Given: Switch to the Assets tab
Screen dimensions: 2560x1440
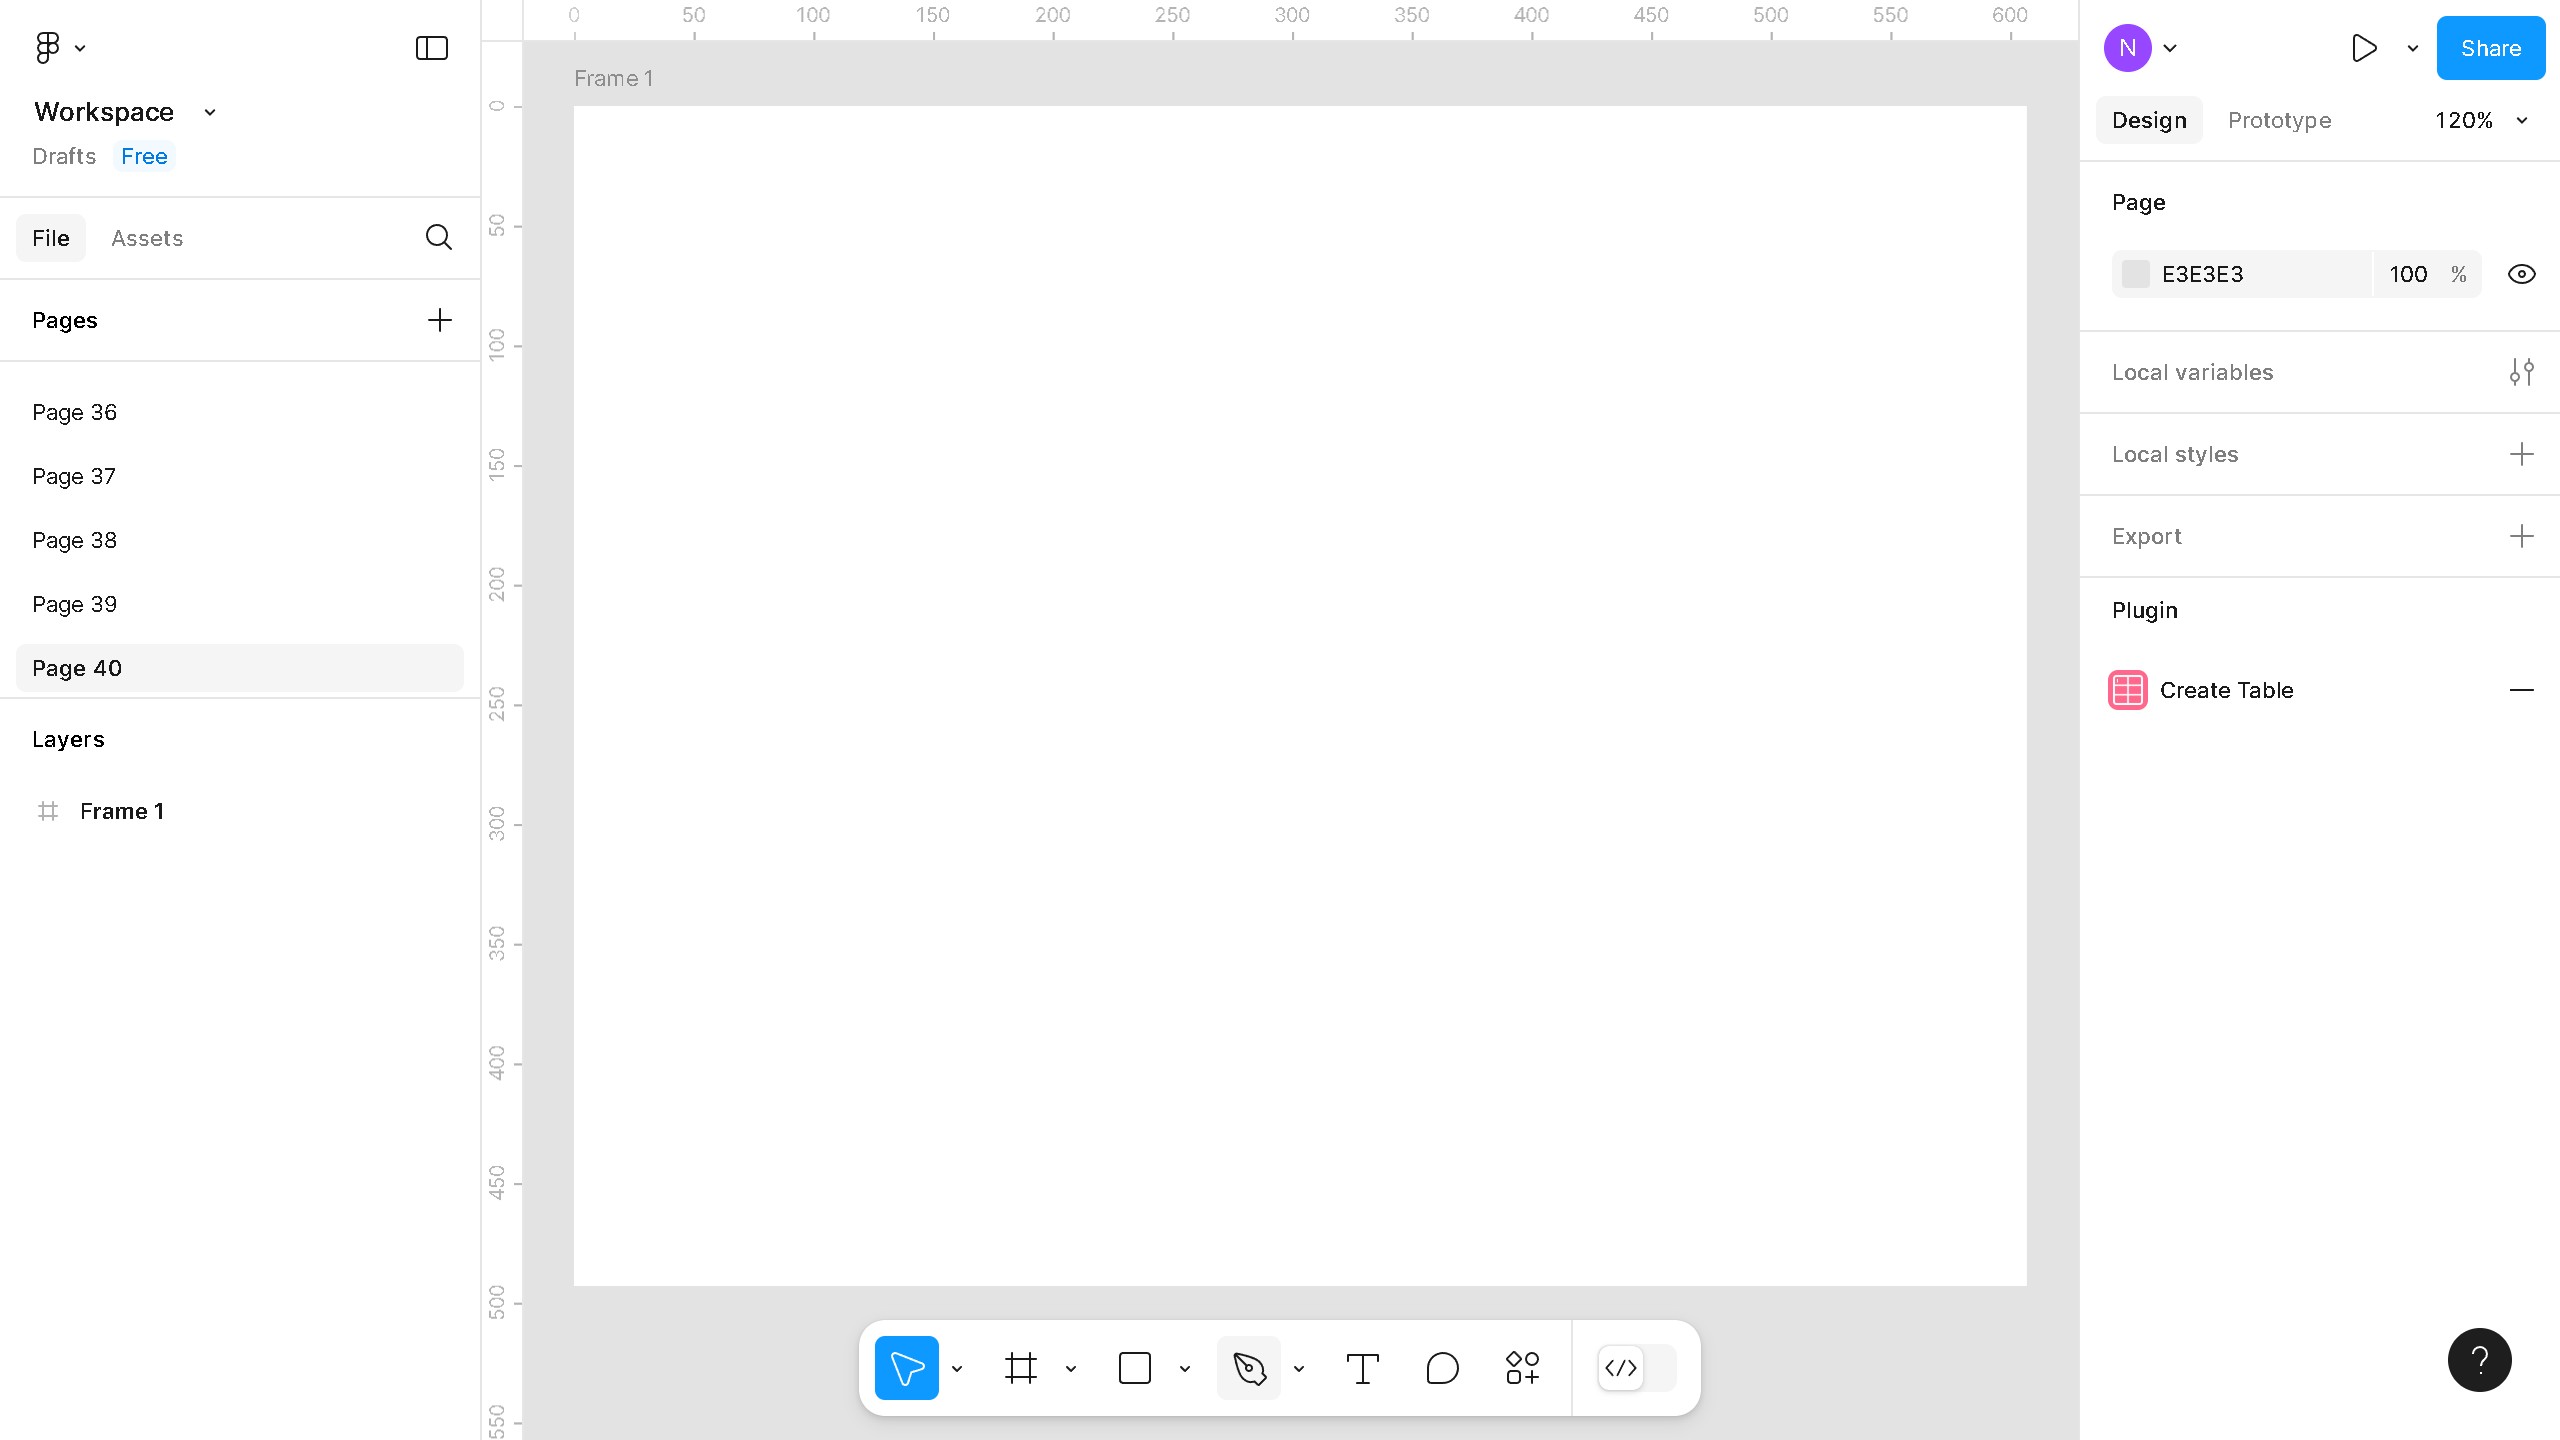Looking at the screenshot, I should 147,237.
